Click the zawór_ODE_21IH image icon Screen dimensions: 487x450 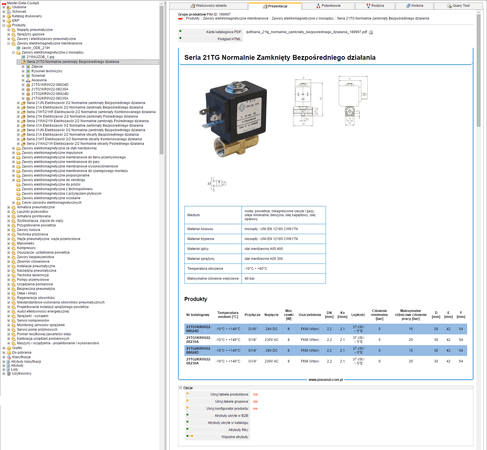pyautogui.click(x=19, y=48)
